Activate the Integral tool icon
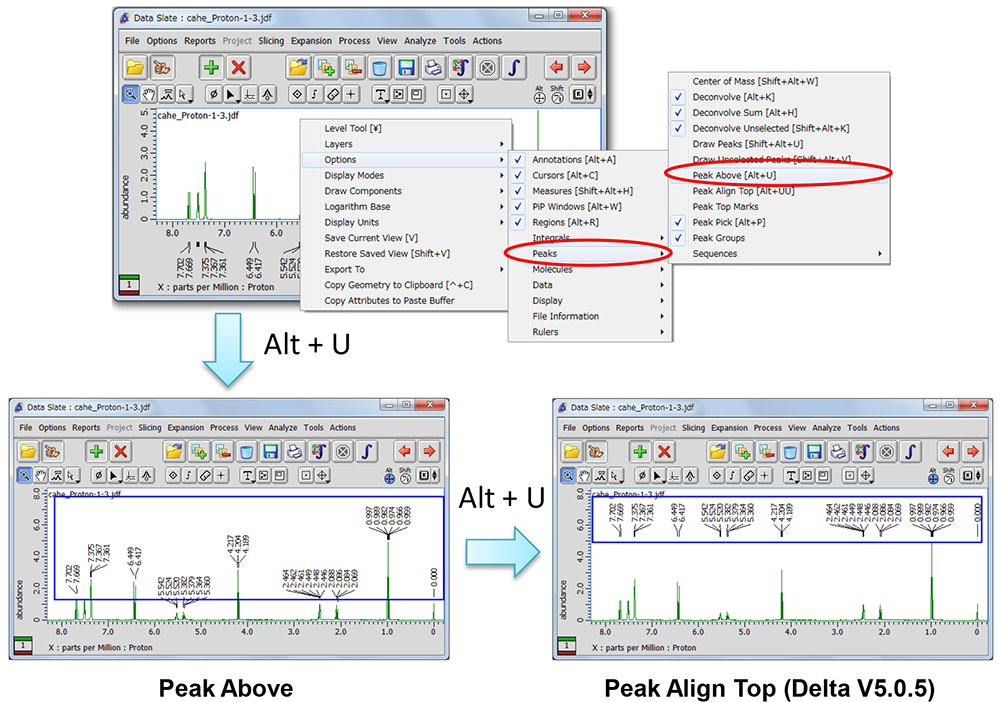The width and height of the screenshot is (1000, 702). [x=514, y=67]
